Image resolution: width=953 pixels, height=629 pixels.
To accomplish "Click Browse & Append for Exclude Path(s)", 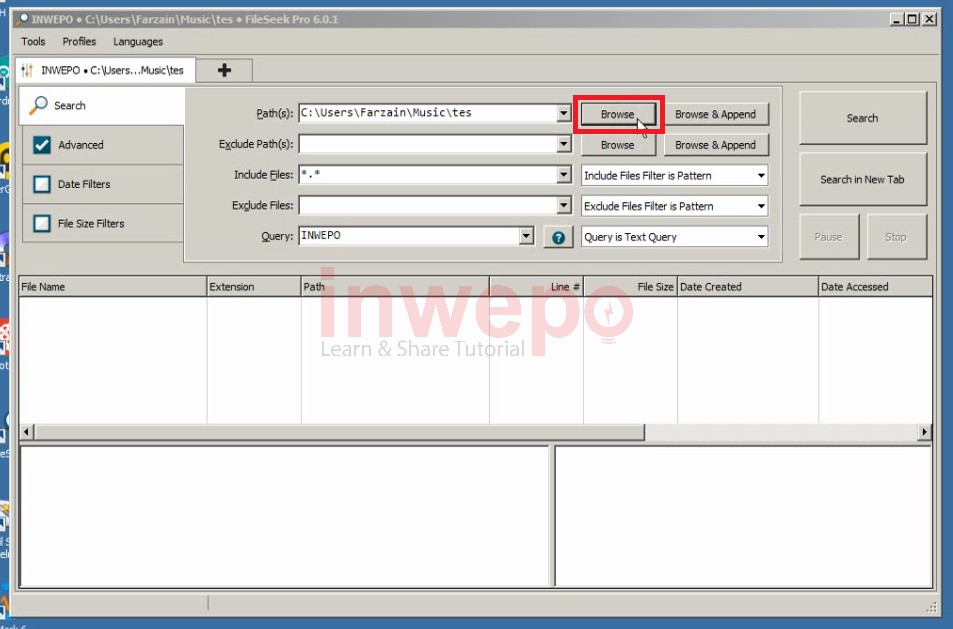I will point(716,145).
